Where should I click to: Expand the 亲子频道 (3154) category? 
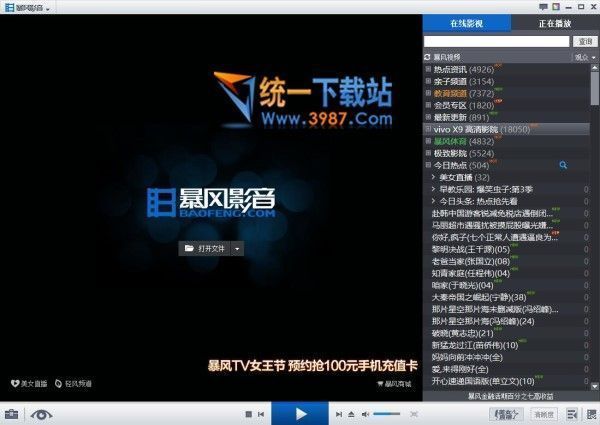429,81
